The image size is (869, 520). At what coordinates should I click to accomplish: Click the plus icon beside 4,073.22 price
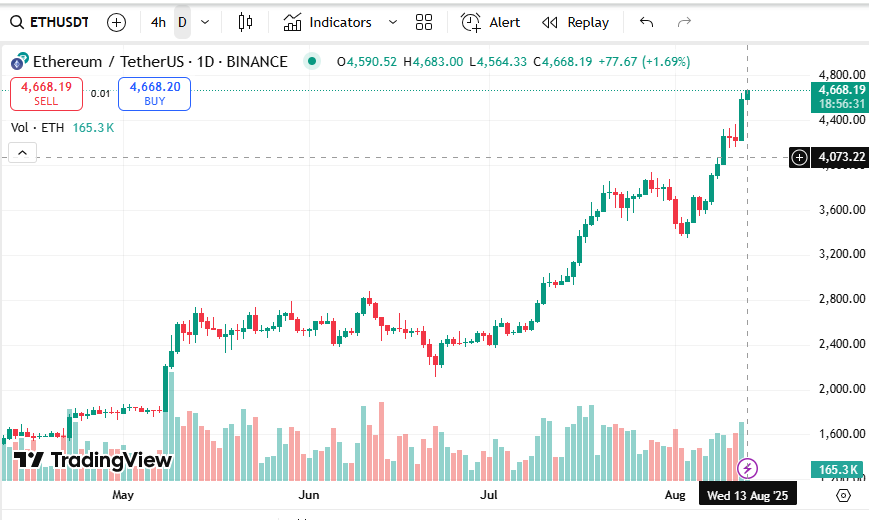(x=799, y=157)
